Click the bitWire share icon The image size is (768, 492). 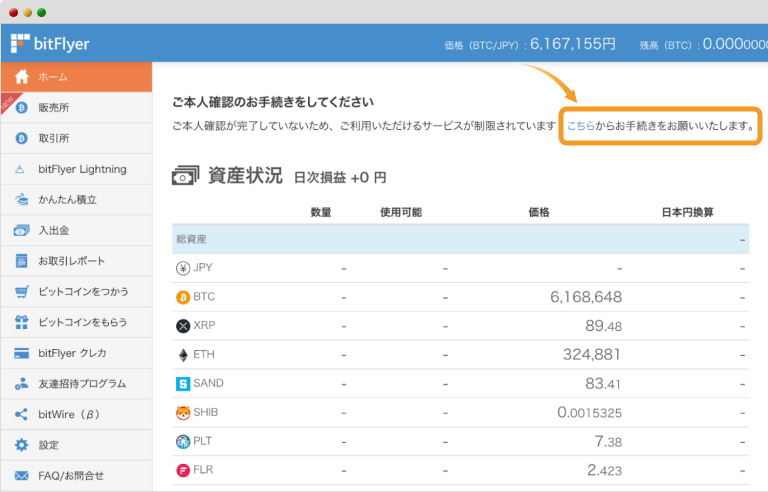(x=21, y=415)
